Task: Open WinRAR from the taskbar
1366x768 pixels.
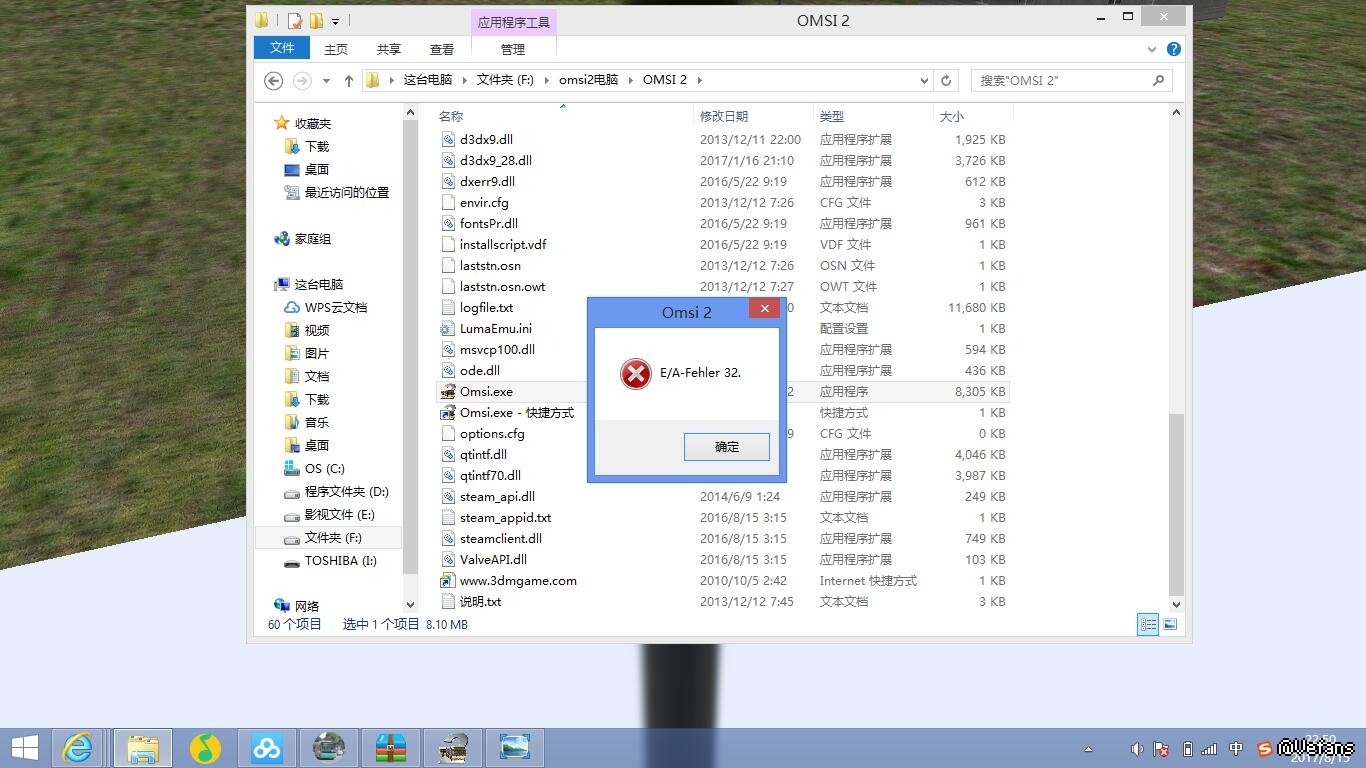Action: point(391,748)
